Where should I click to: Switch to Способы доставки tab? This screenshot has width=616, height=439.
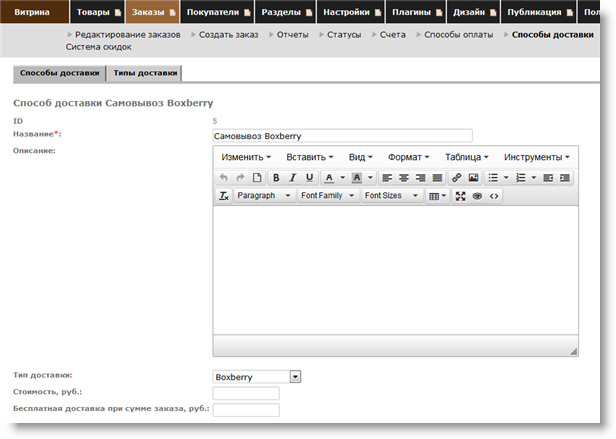[x=59, y=73]
